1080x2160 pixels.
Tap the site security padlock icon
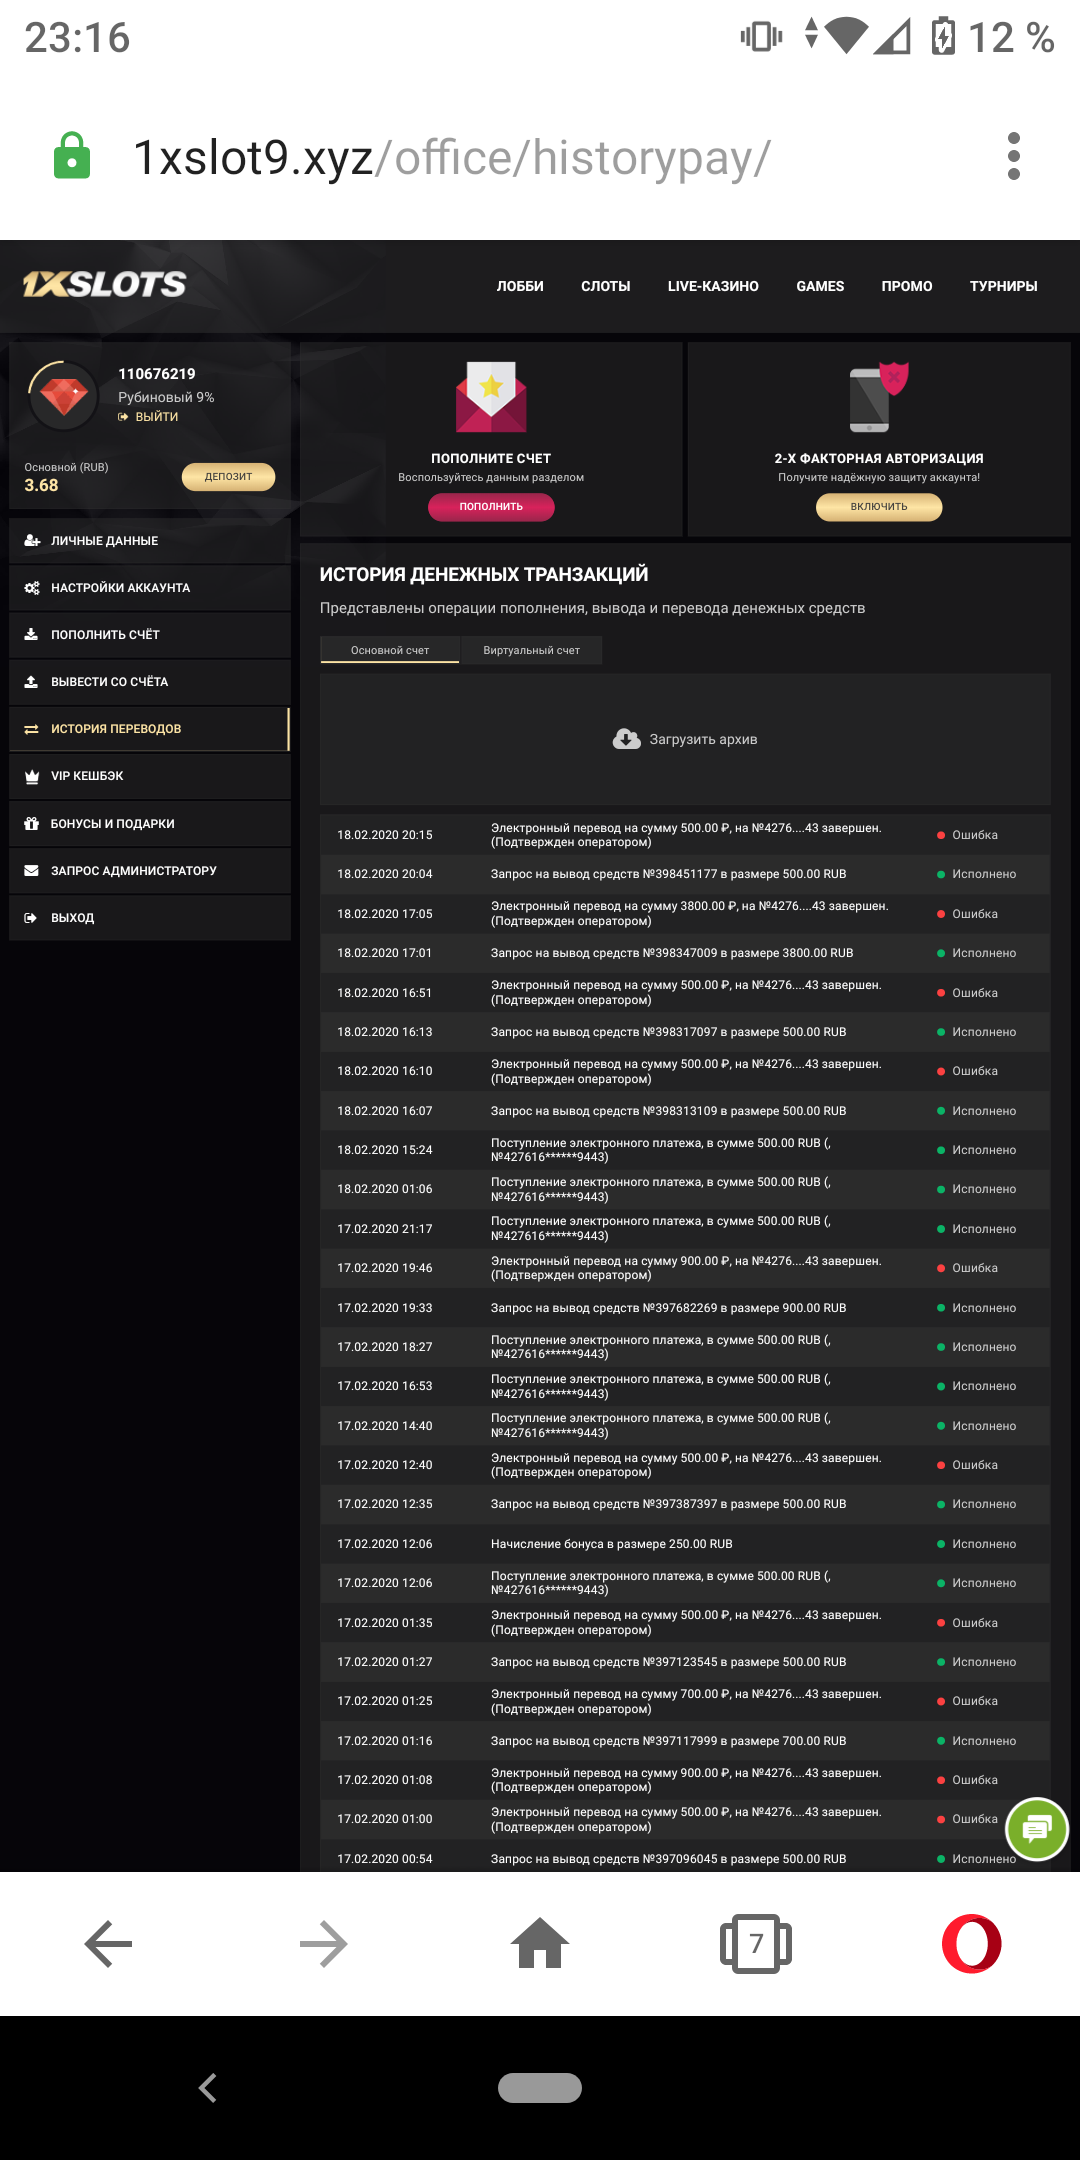(x=72, y=156)
